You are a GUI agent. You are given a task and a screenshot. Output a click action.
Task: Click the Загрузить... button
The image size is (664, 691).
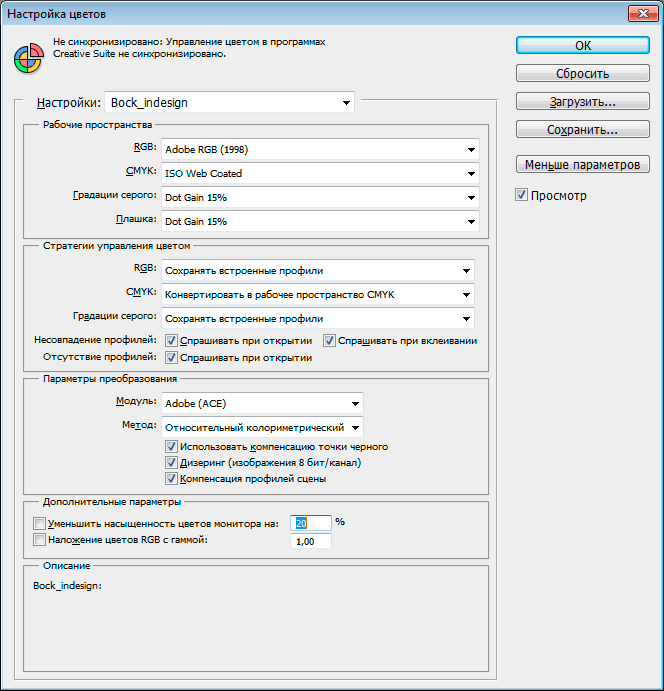(x=582, y=101)
